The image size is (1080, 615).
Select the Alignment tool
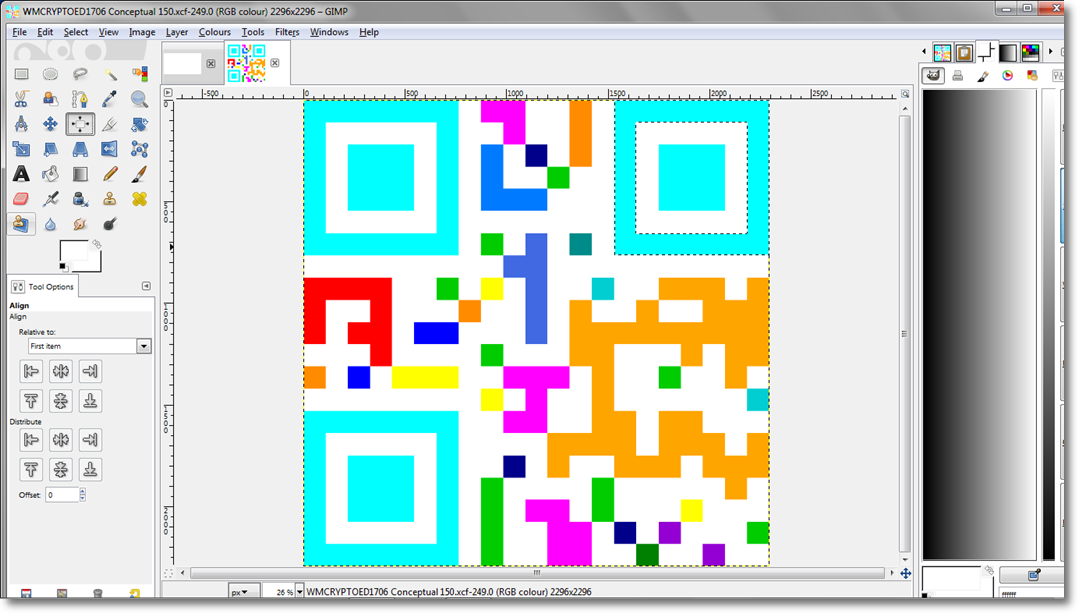(80, 124)
